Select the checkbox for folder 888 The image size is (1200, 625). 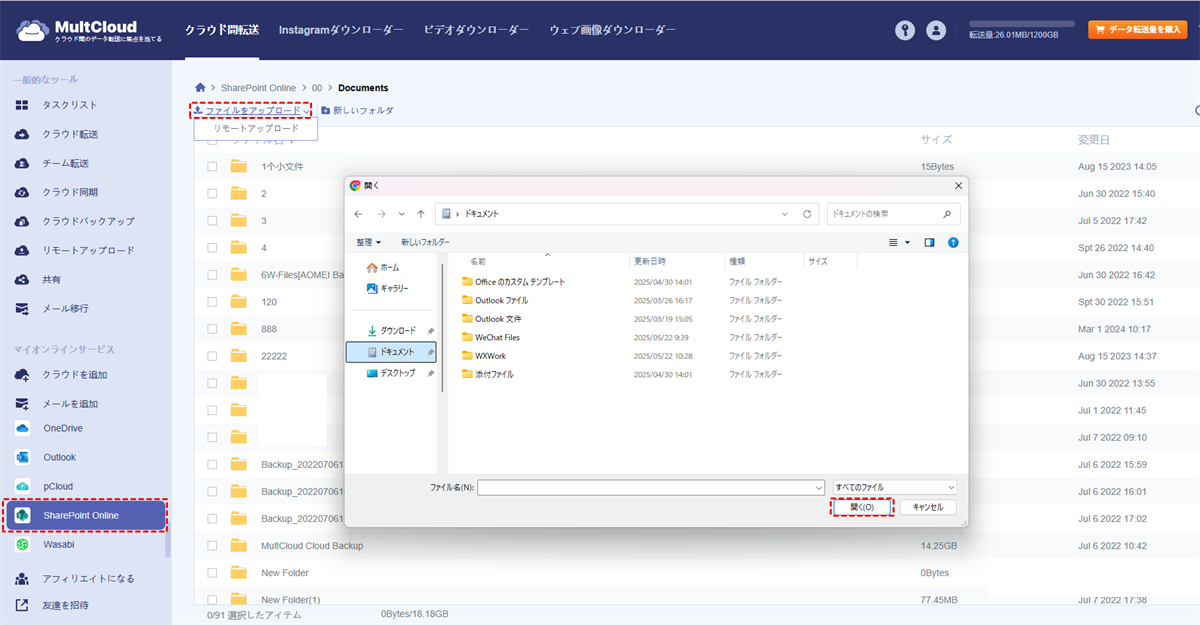click(212, 329)
